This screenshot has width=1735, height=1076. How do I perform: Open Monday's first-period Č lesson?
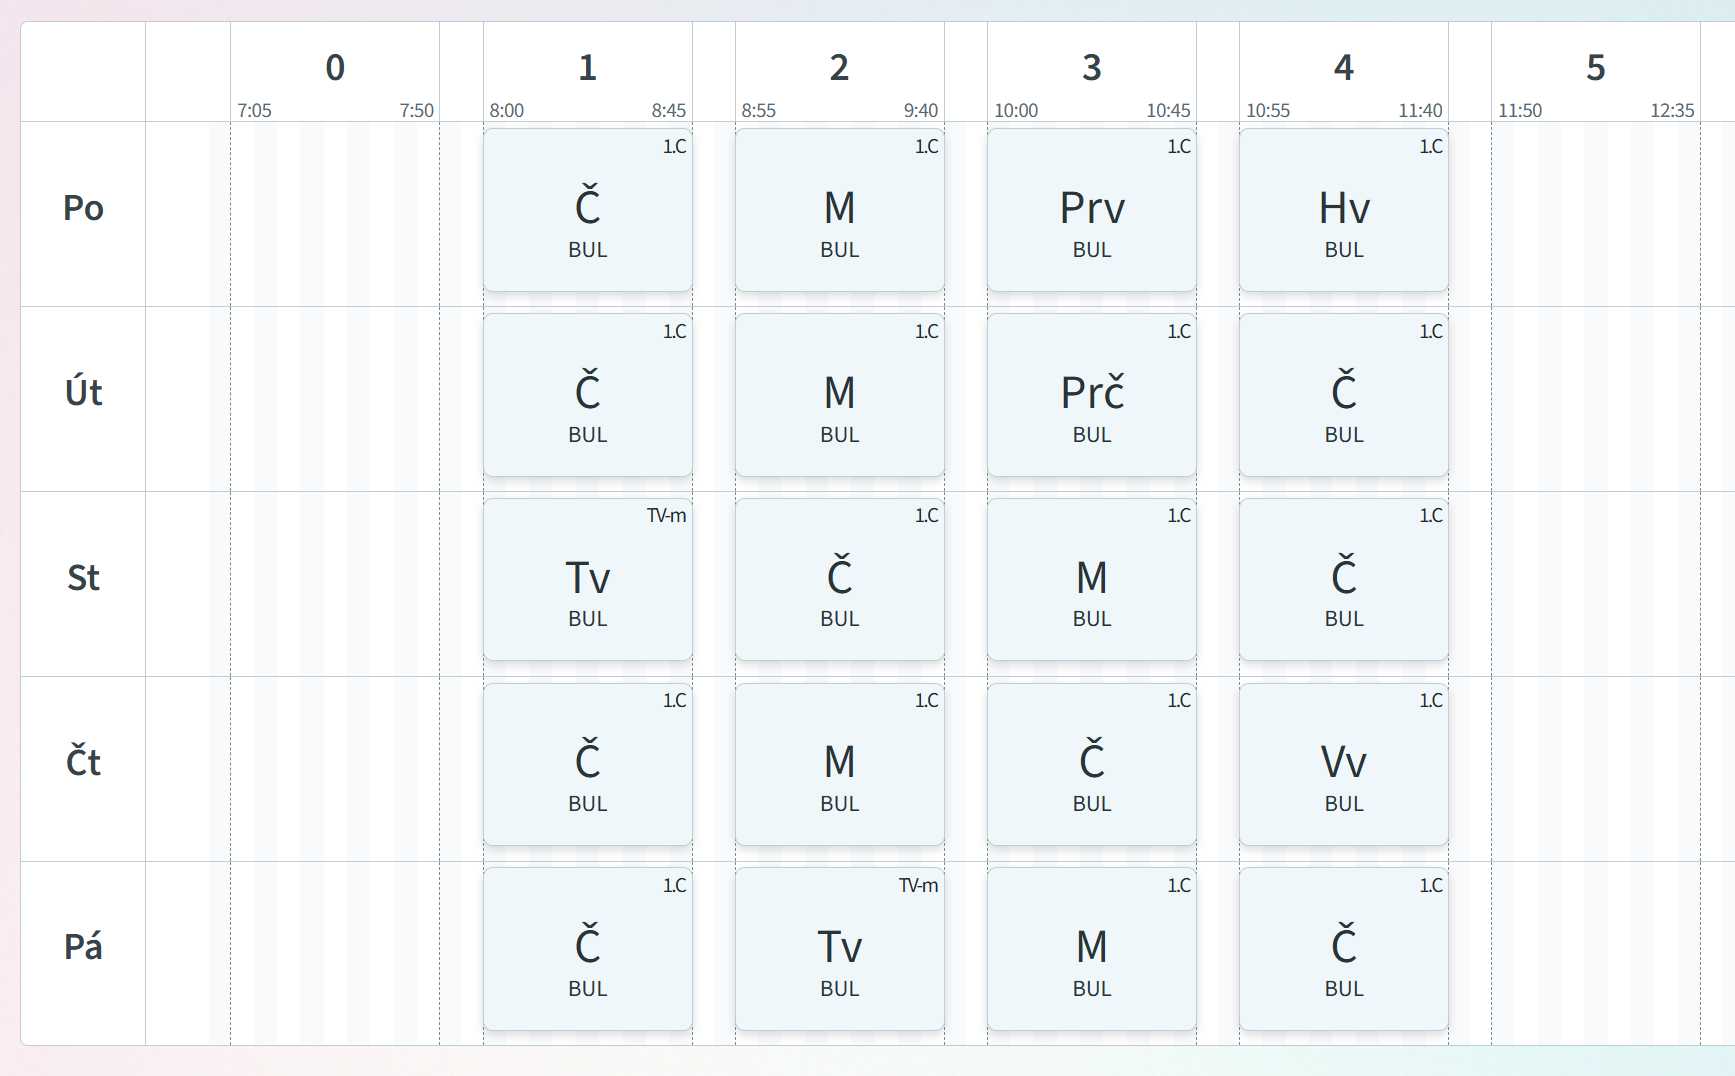(x=587, y=210)
